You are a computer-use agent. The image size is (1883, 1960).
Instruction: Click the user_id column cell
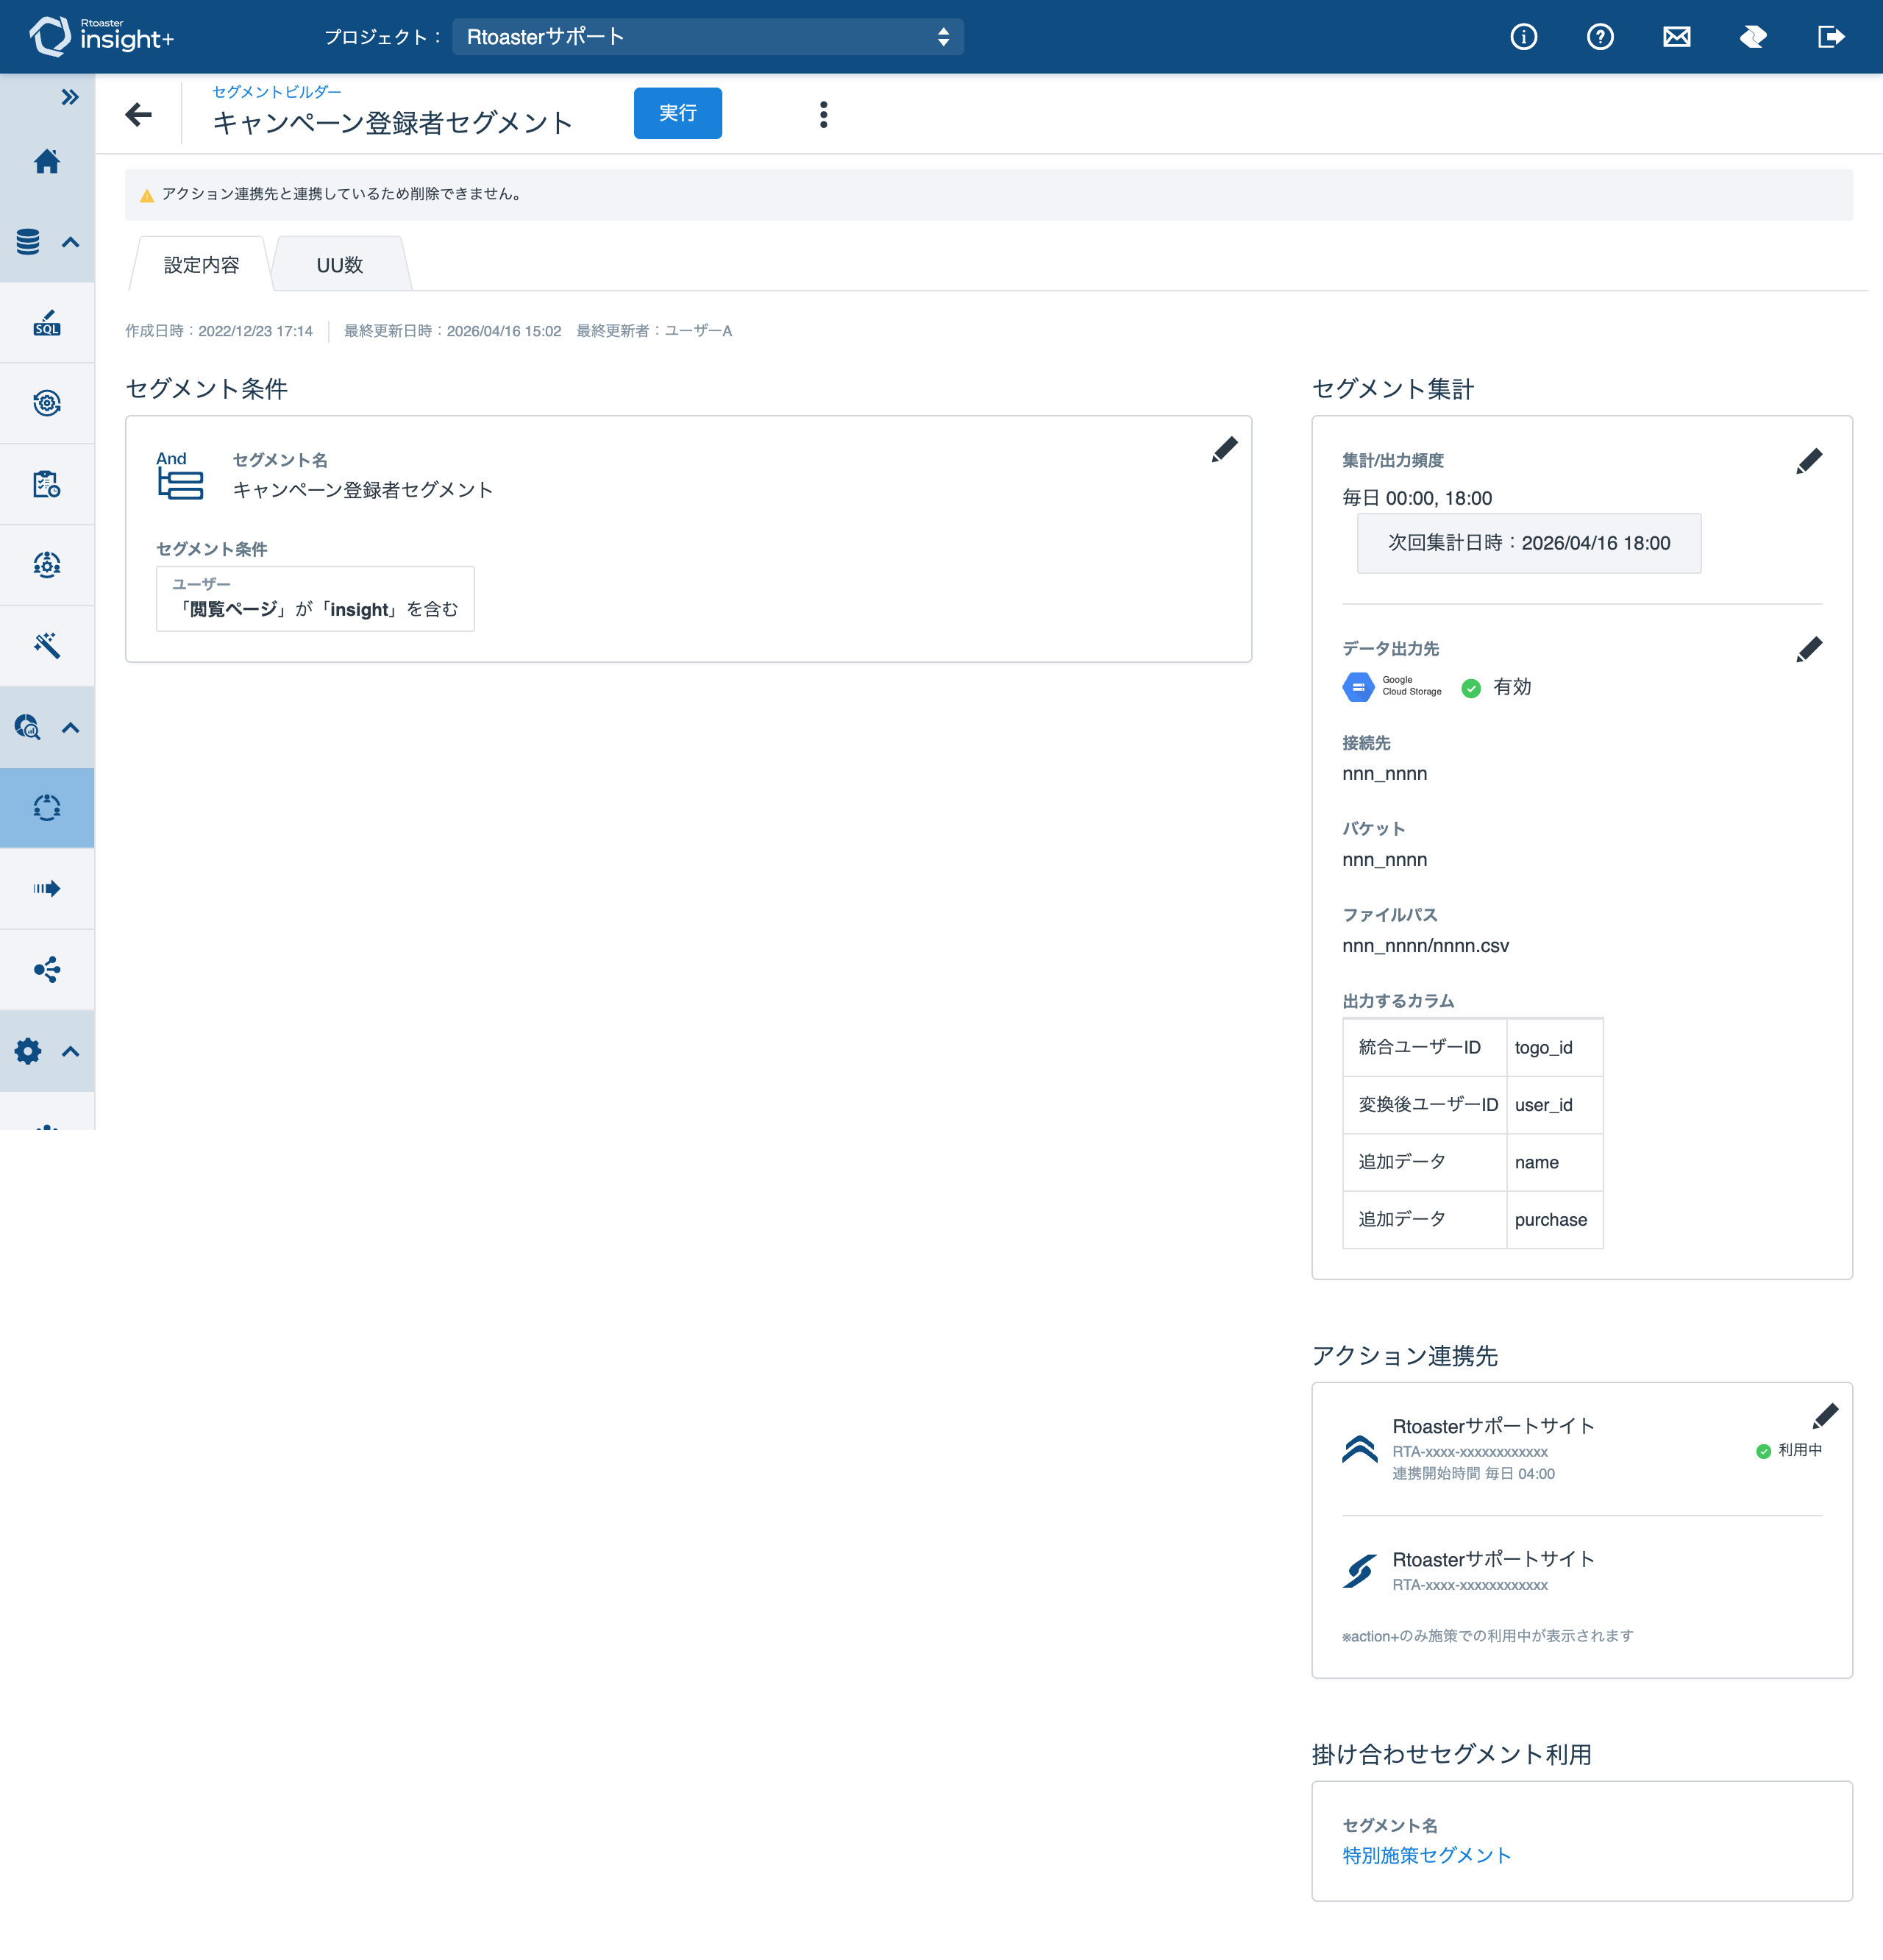(x=1554, y=1105)
